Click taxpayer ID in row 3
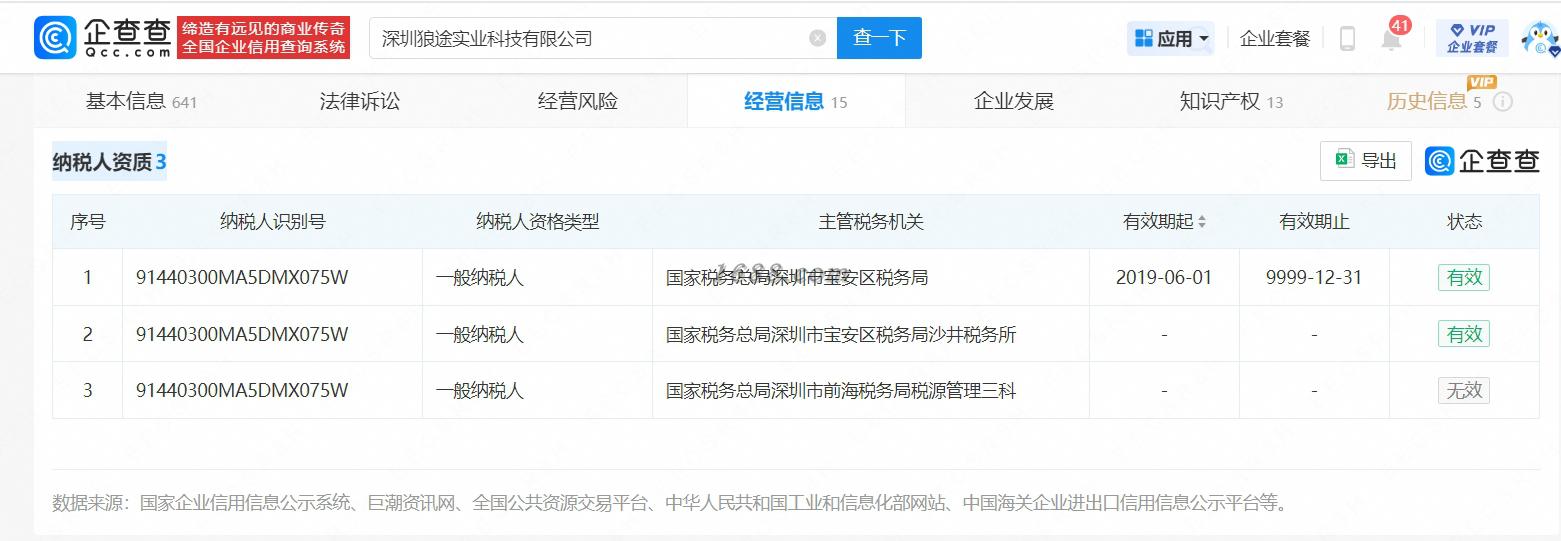This screenshot has width=1561, height=541. click(x=242, y=390)
